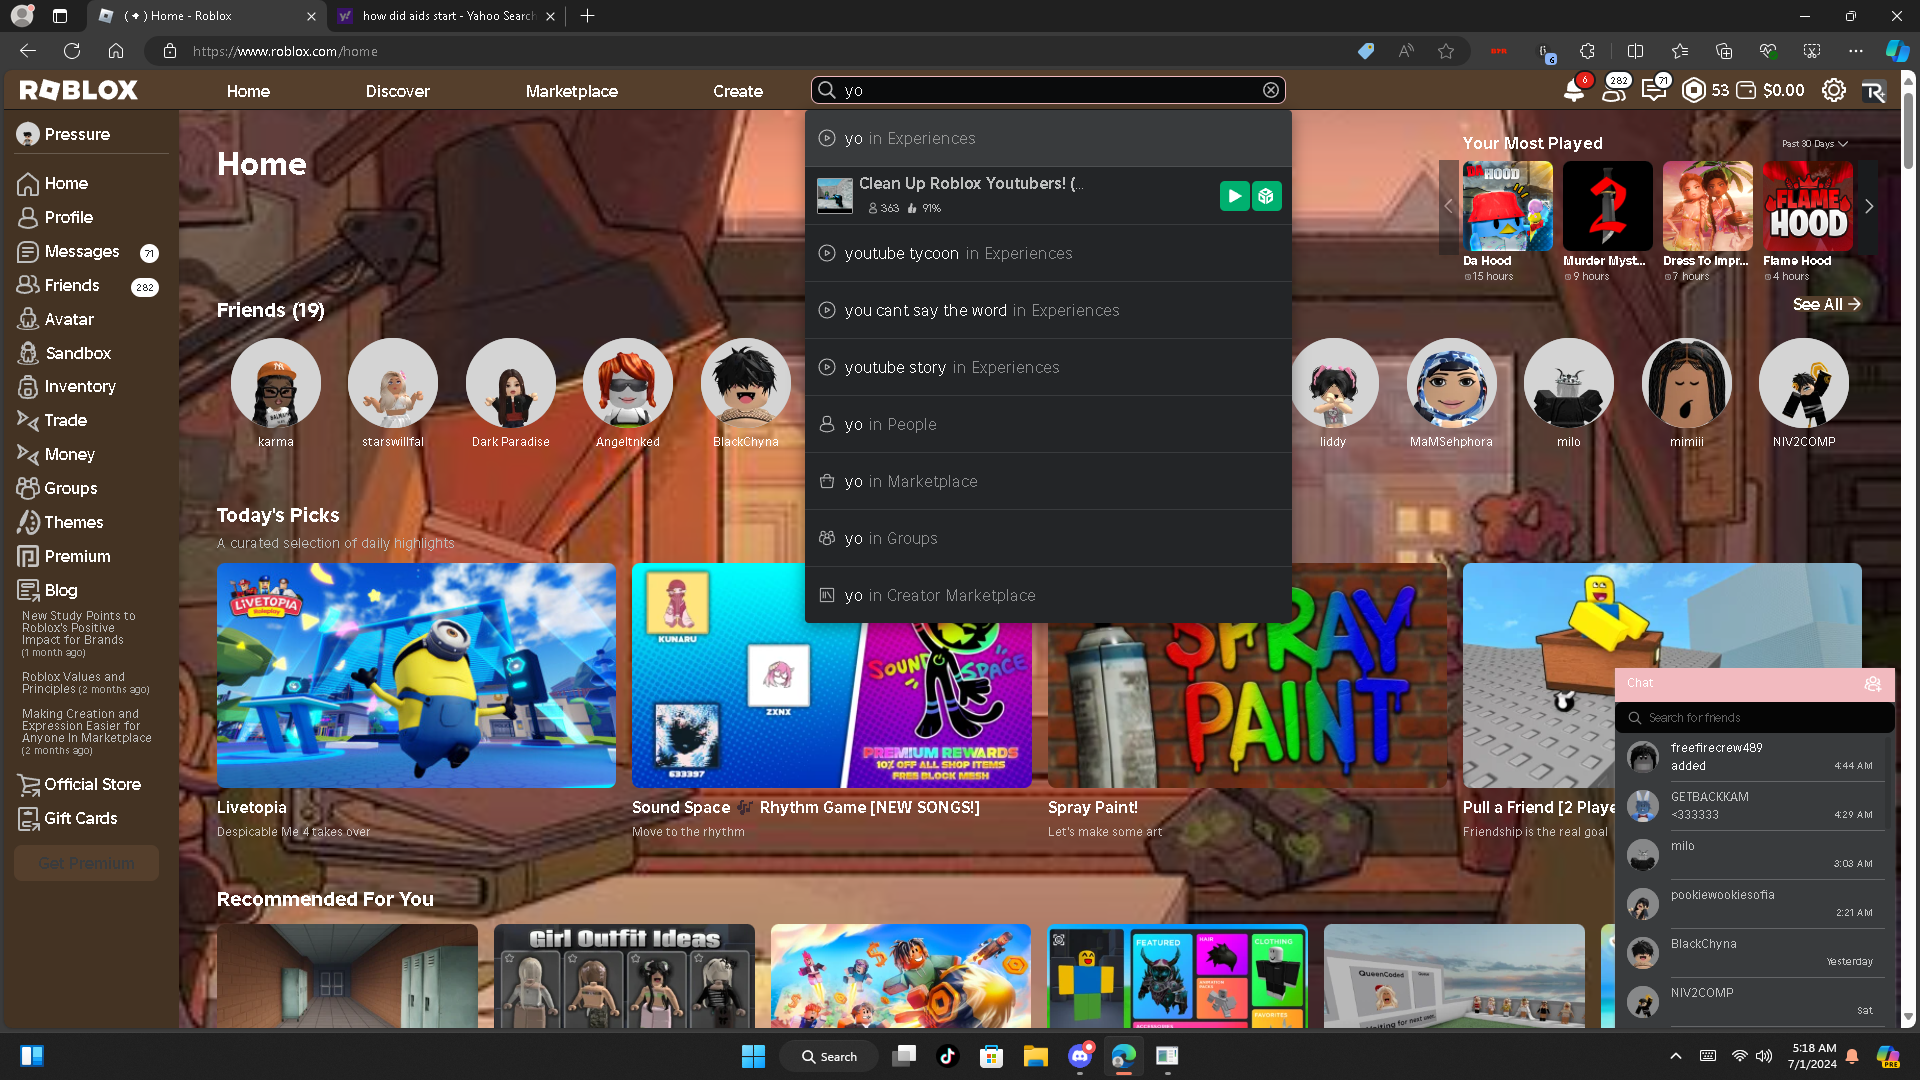Open friend MaMSehphora's avatar
This screenshot has height=1080, width=1920.
pyautogui.click(x=1451, y=383)
